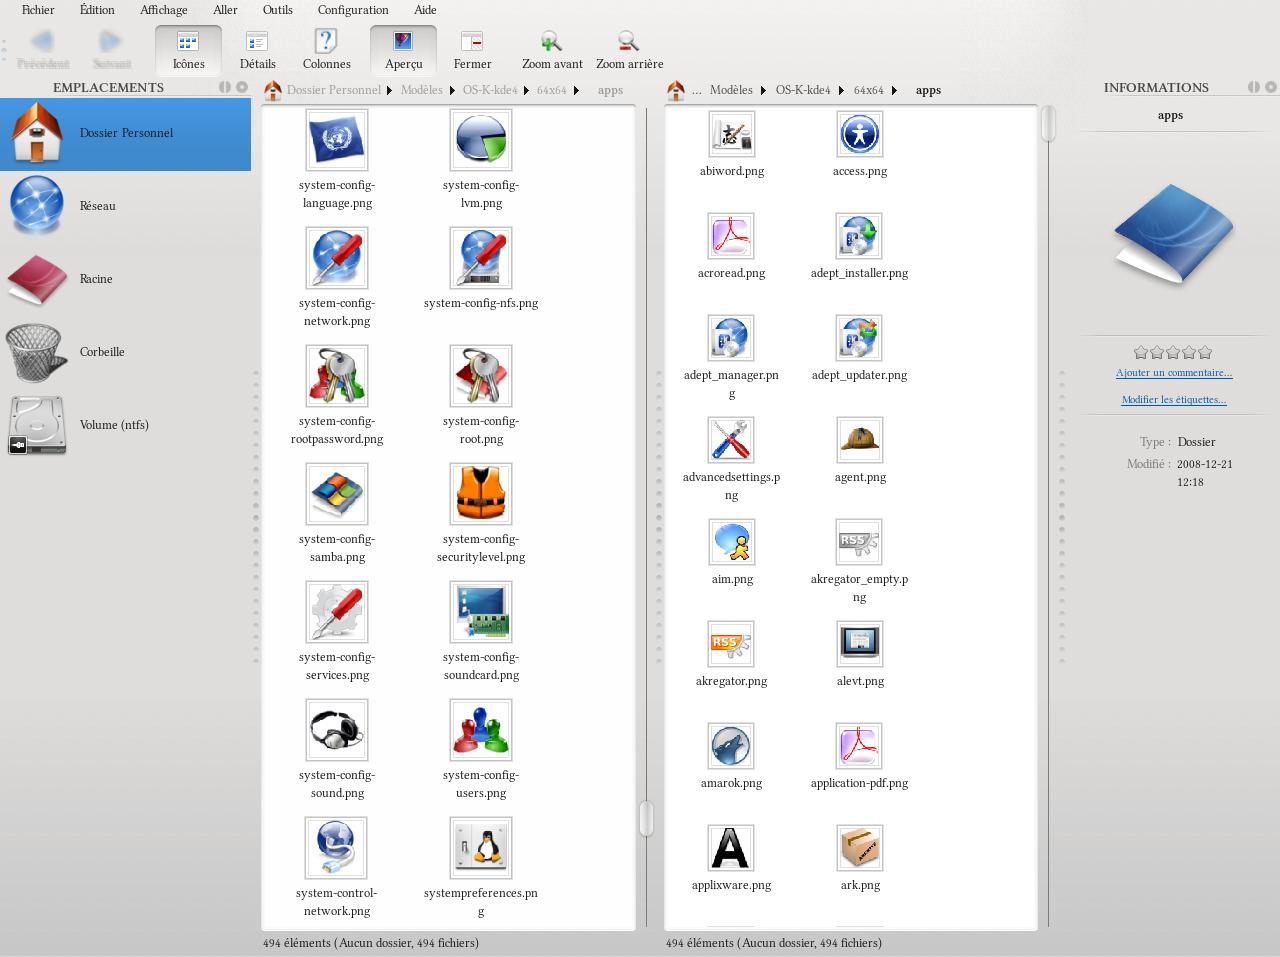The height and width of the screenshot is (957, 1280).
Task: Select Réseau in Emplacements panel
Action: [125, 206]
